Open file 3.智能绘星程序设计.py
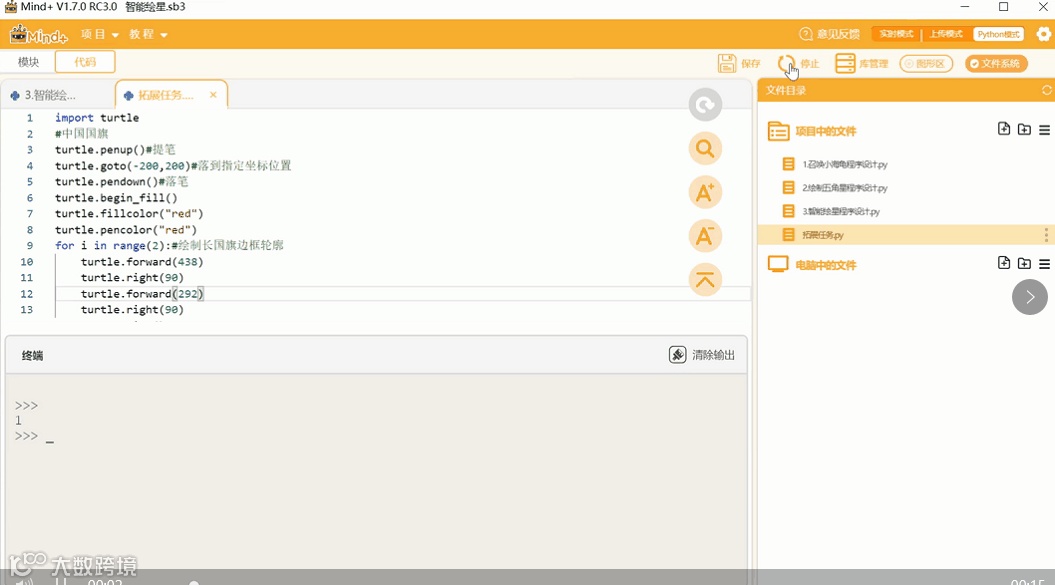 [x=840, y=211]
